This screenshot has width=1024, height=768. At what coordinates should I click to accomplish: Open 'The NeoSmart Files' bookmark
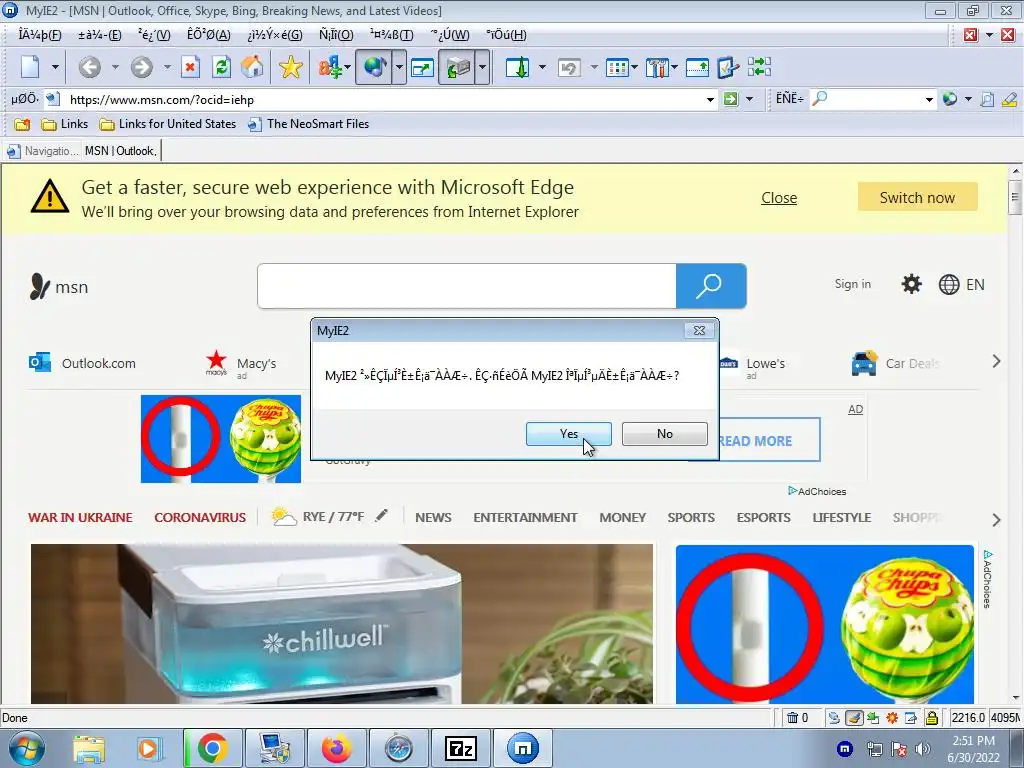tap(309, 124)
